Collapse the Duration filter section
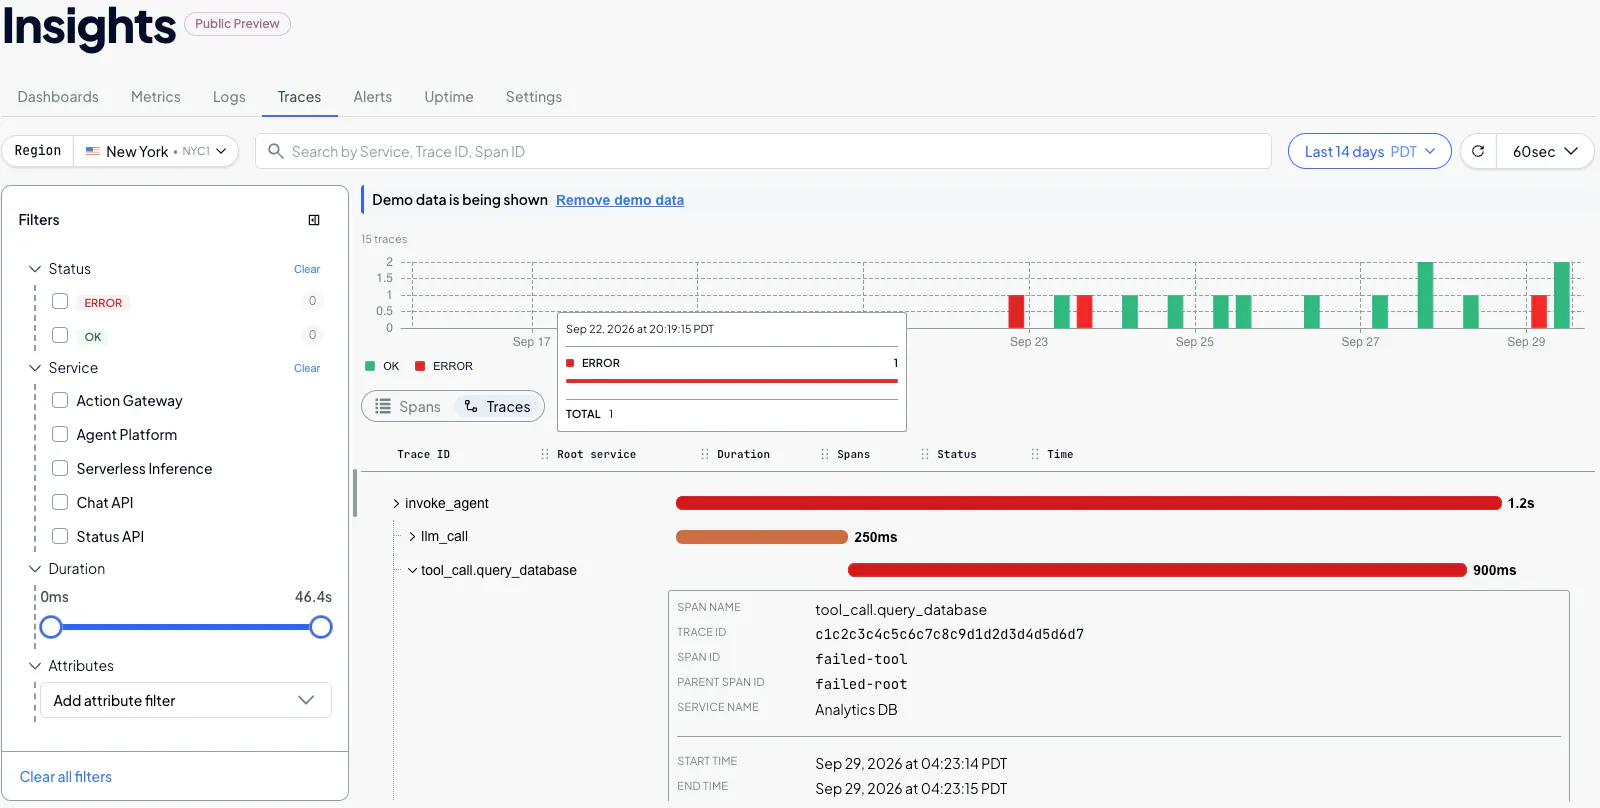 [x=35, y=569]
